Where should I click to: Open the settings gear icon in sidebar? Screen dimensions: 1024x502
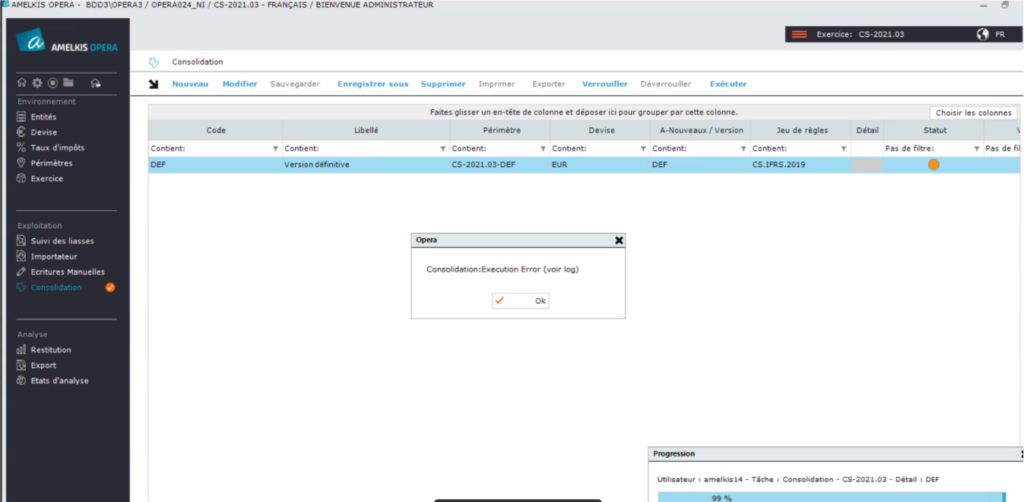click(x=37, y=83)
